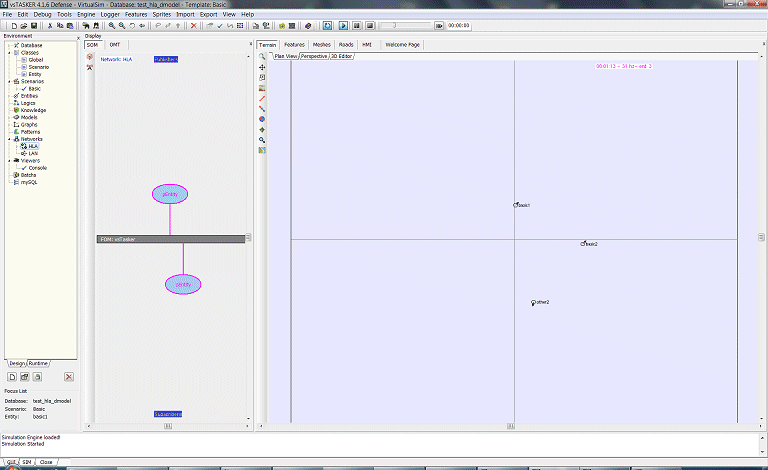This screenshot has height=470, width=768.
Task: Click the red delete button below the tree
Action: pyautogui.click(x=69, y=376)
